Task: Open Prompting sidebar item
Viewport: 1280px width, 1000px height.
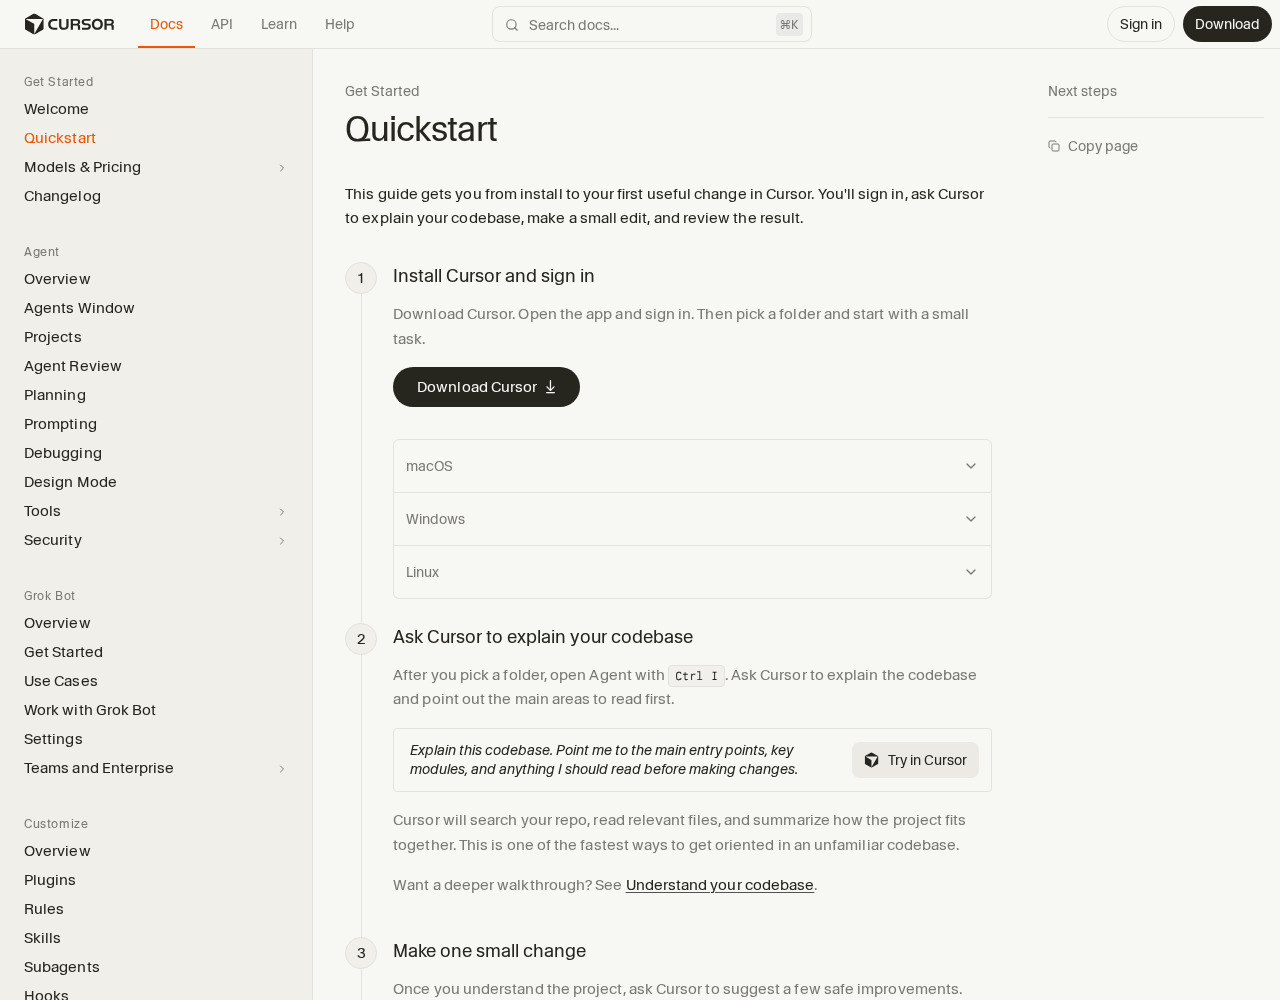Action: click(60, 424)
